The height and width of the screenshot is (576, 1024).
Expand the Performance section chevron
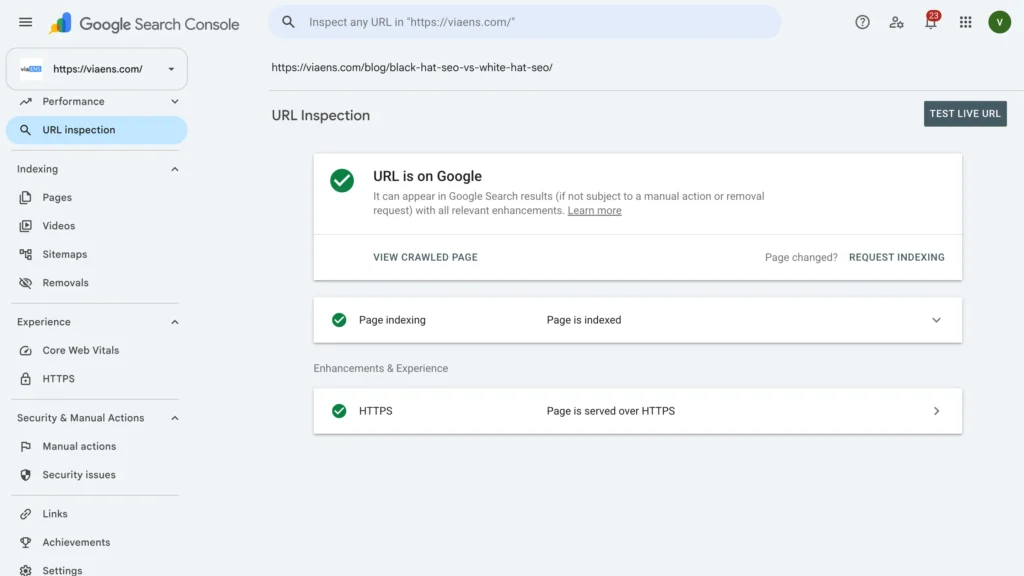174,102
